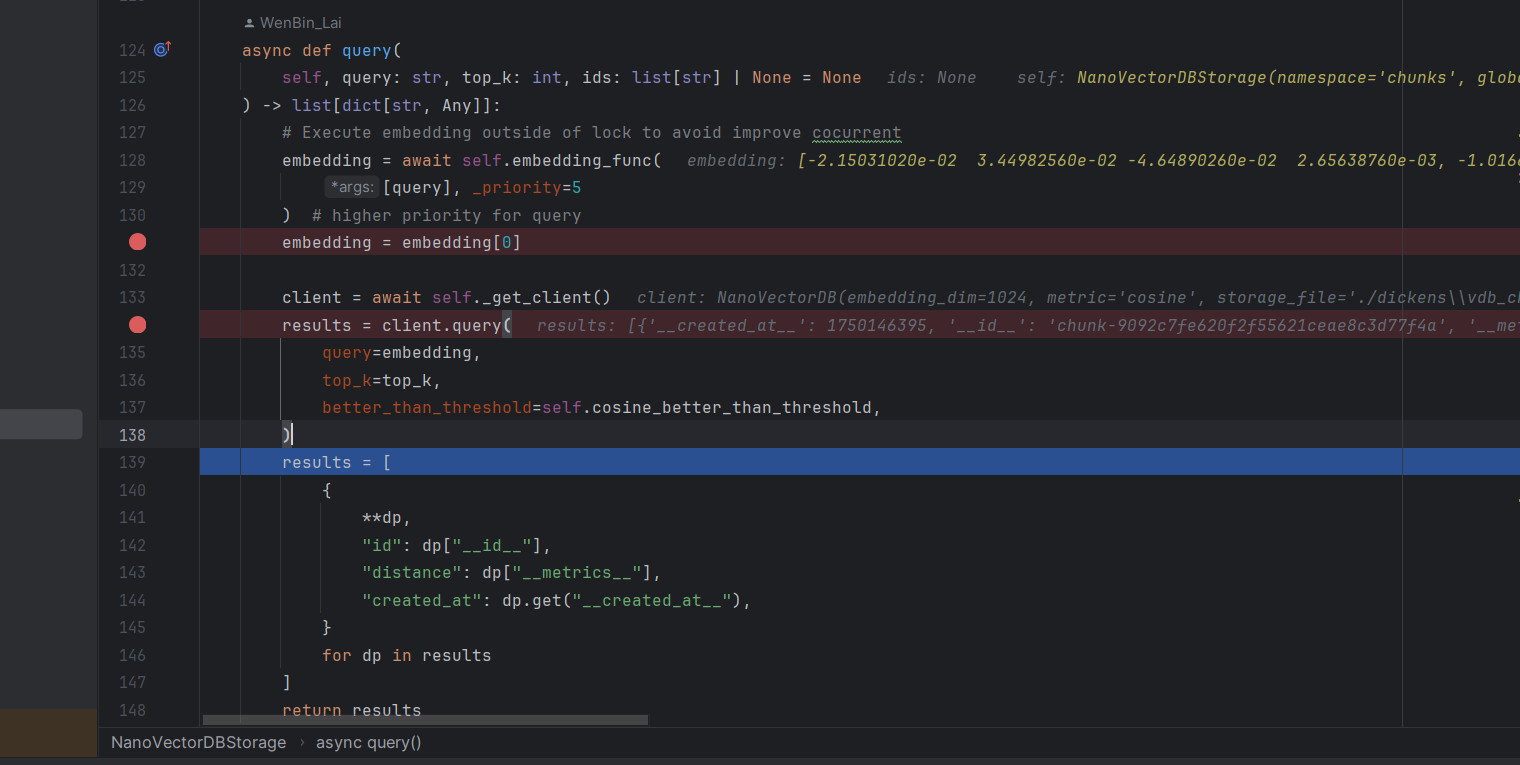
Task: Click the 'return results' statement
Action: (x=352, y=710)
